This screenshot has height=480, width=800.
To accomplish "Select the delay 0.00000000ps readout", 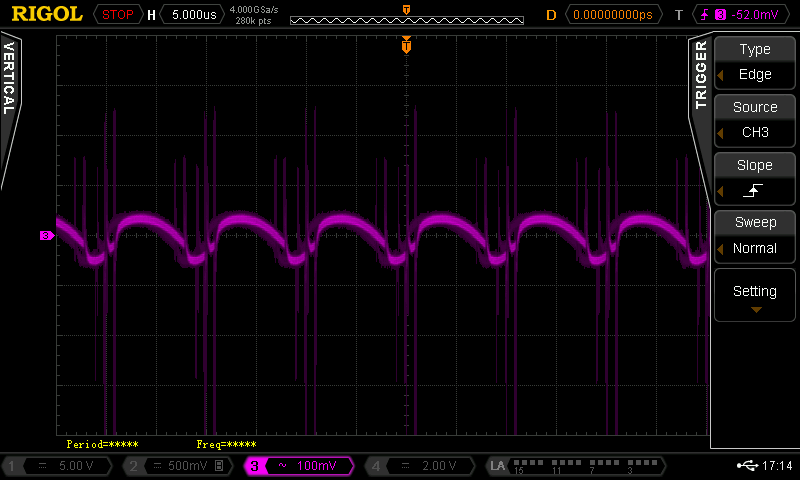I will pos(613,14).
